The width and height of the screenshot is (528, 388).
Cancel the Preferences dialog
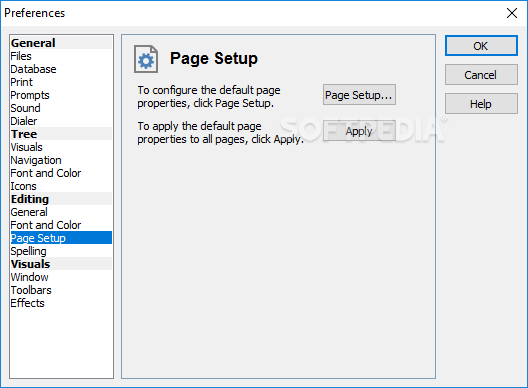[x=481, y=75]
